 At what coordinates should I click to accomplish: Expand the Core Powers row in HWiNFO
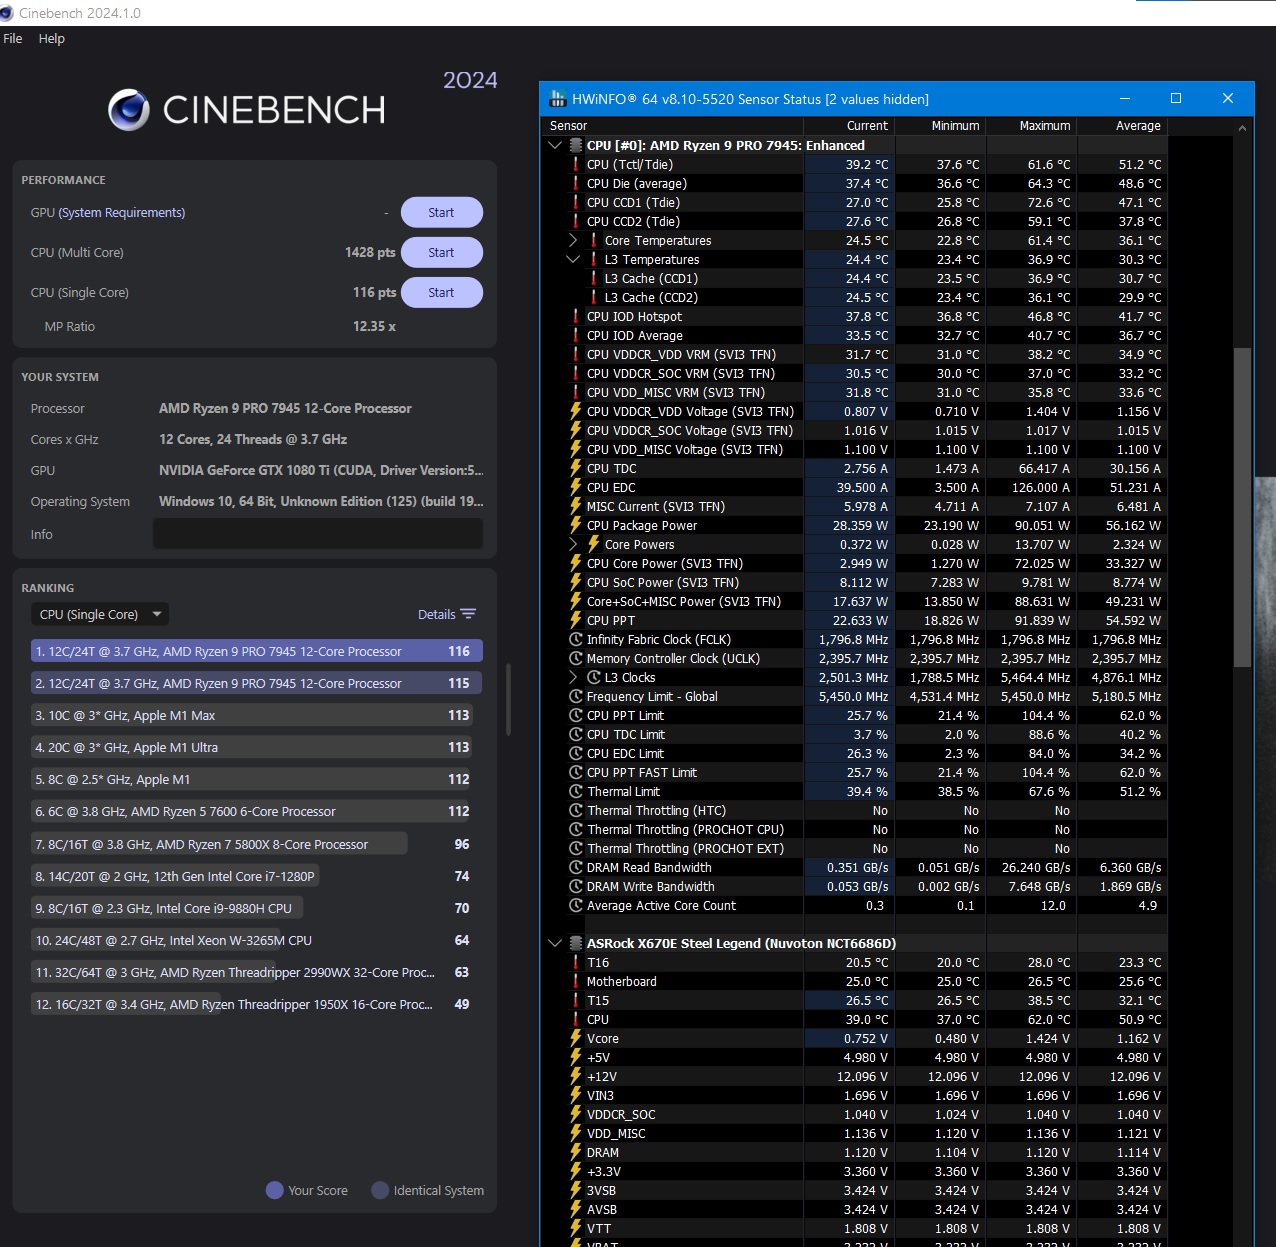coord(573,544)
